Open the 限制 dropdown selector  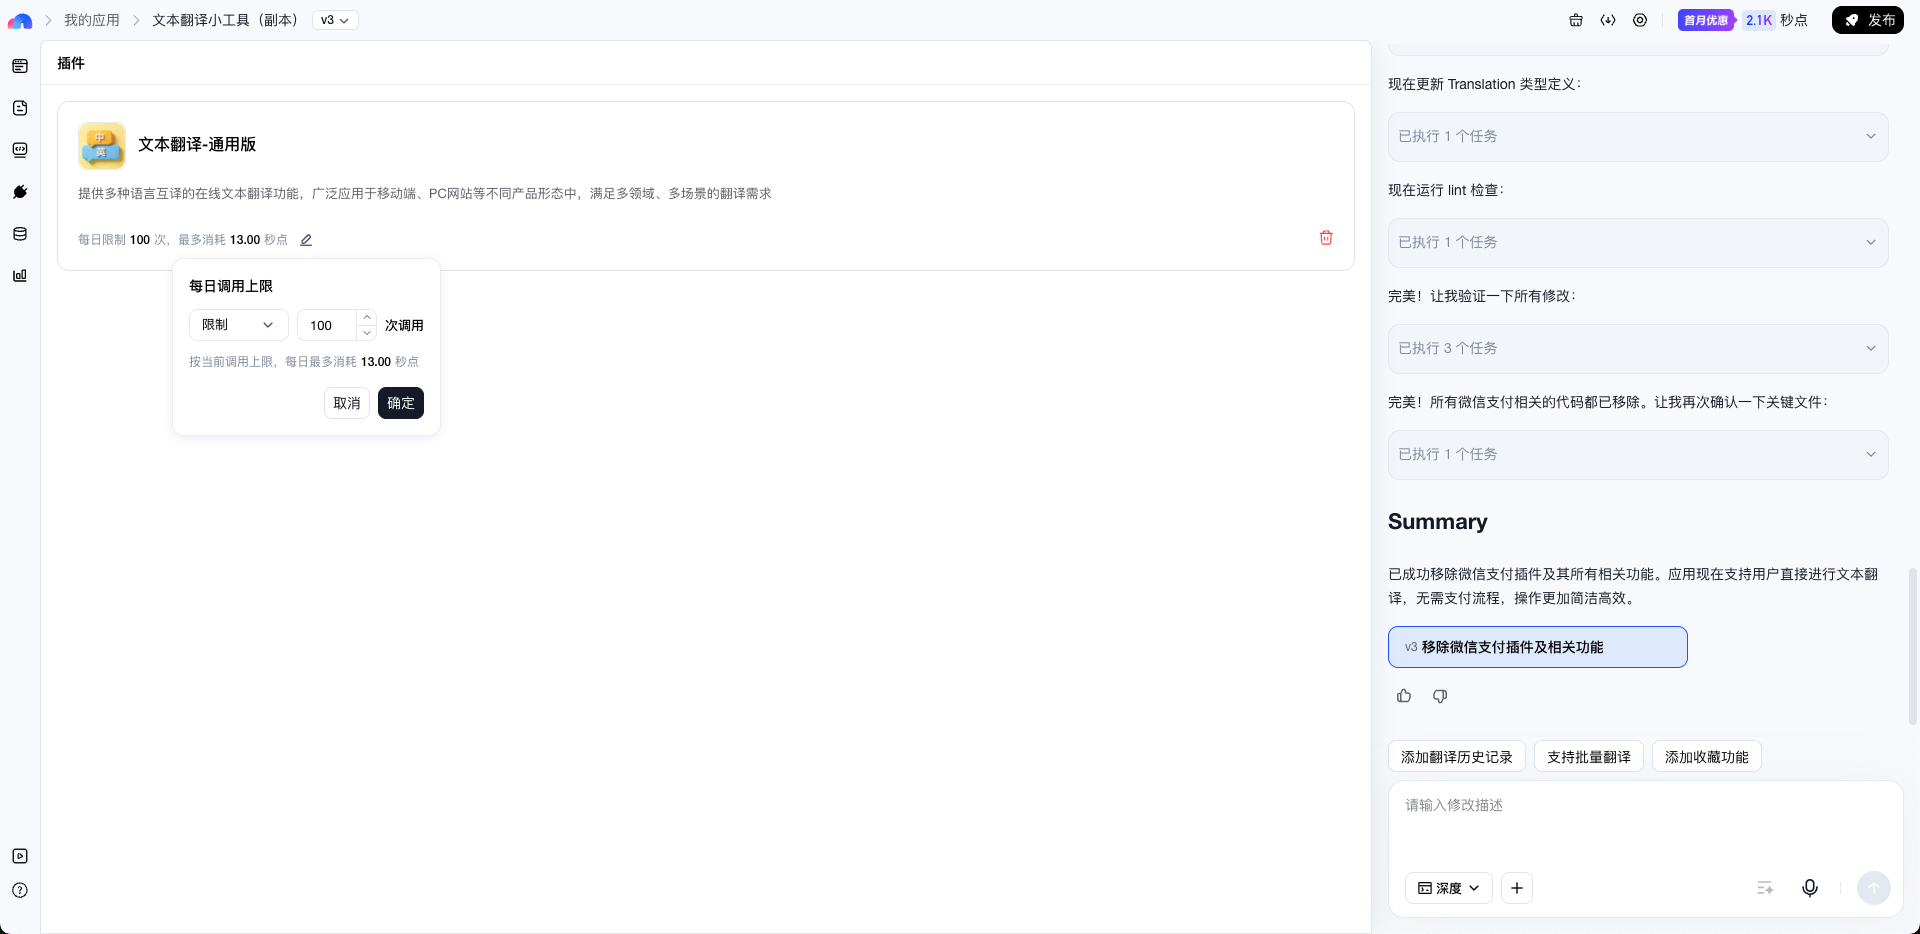click(238, 325)
